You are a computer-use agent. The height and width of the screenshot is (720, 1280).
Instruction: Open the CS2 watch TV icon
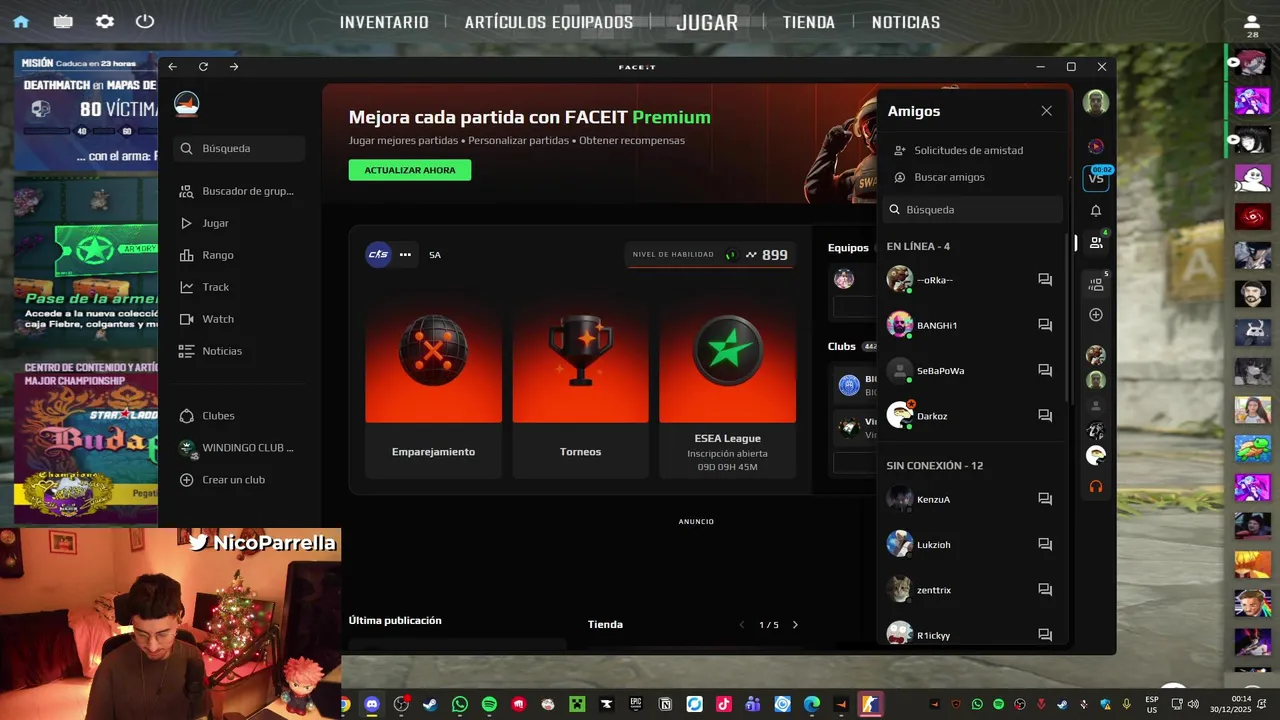(x=63, y=21)
